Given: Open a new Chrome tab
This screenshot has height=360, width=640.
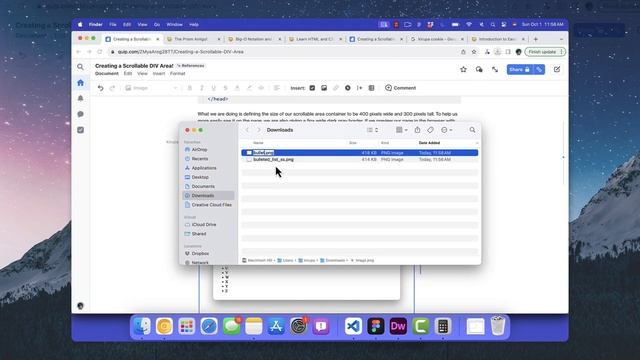Looking at the screenshot, I should [x=536, y=39].
